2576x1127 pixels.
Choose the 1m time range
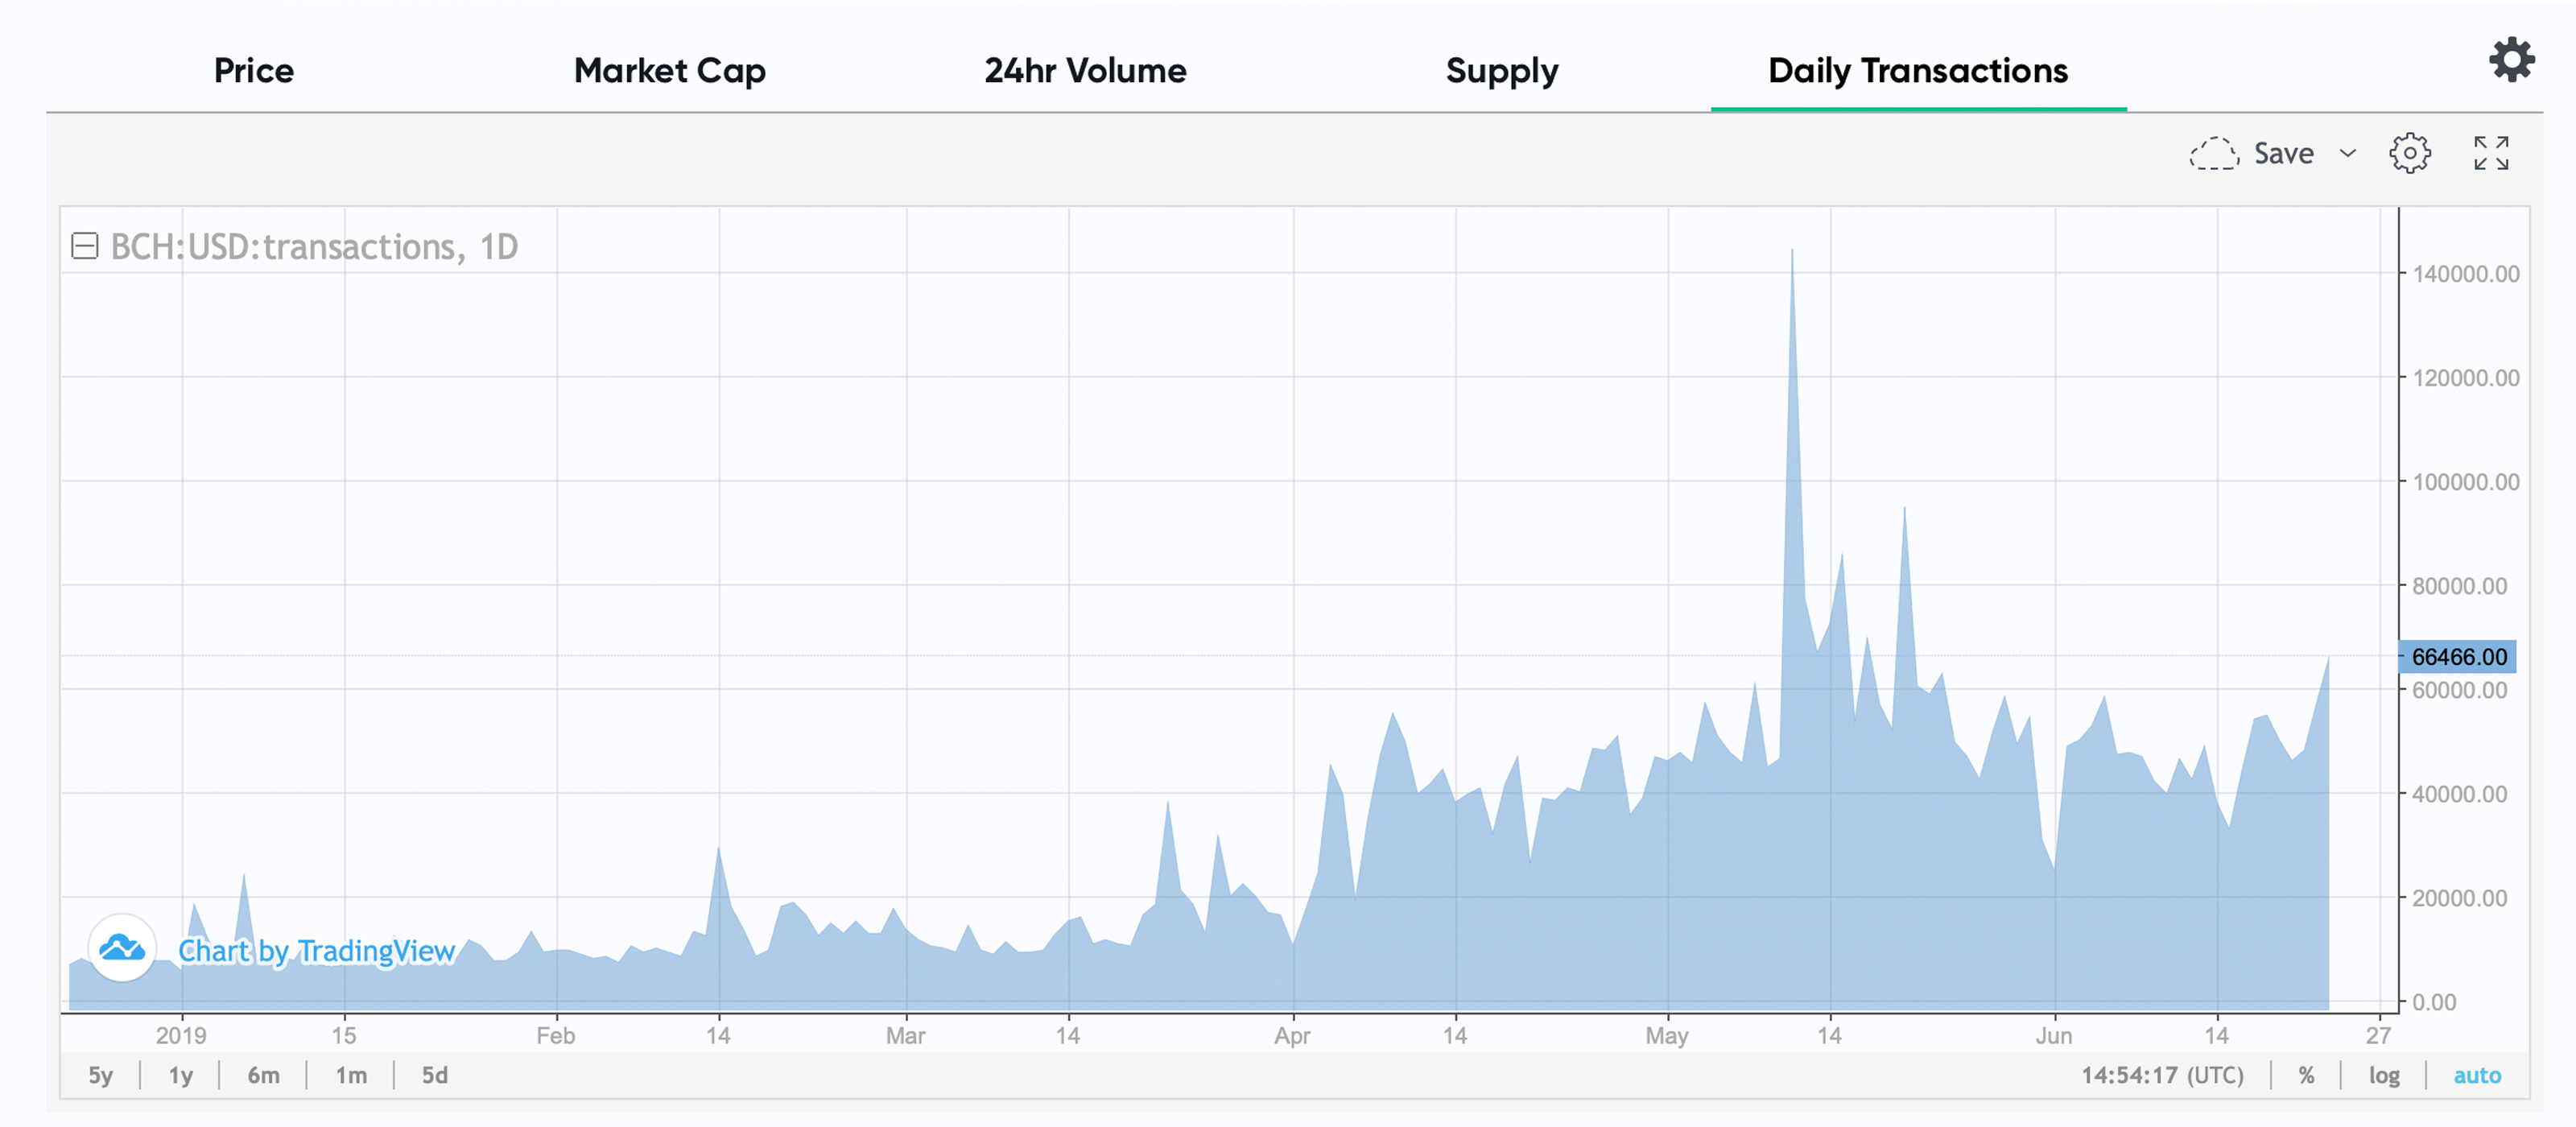pos(351,1075)
